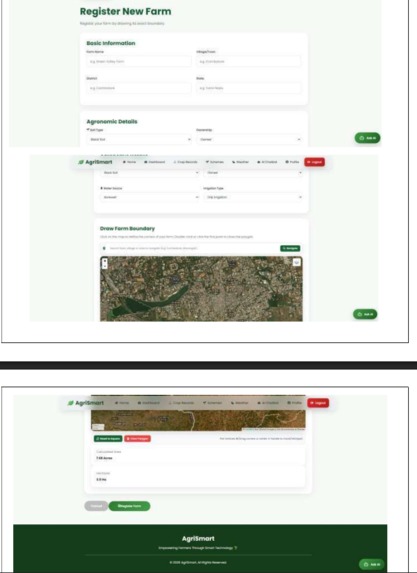Focus the map village search field

pyautogui.click(x=193, y=248)
